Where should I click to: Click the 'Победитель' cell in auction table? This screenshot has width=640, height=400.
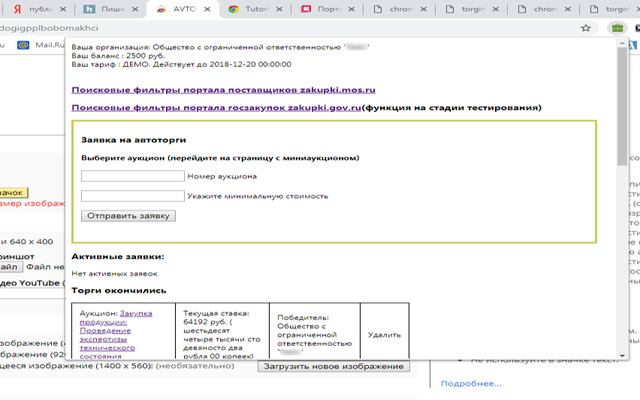pos(315,331)
